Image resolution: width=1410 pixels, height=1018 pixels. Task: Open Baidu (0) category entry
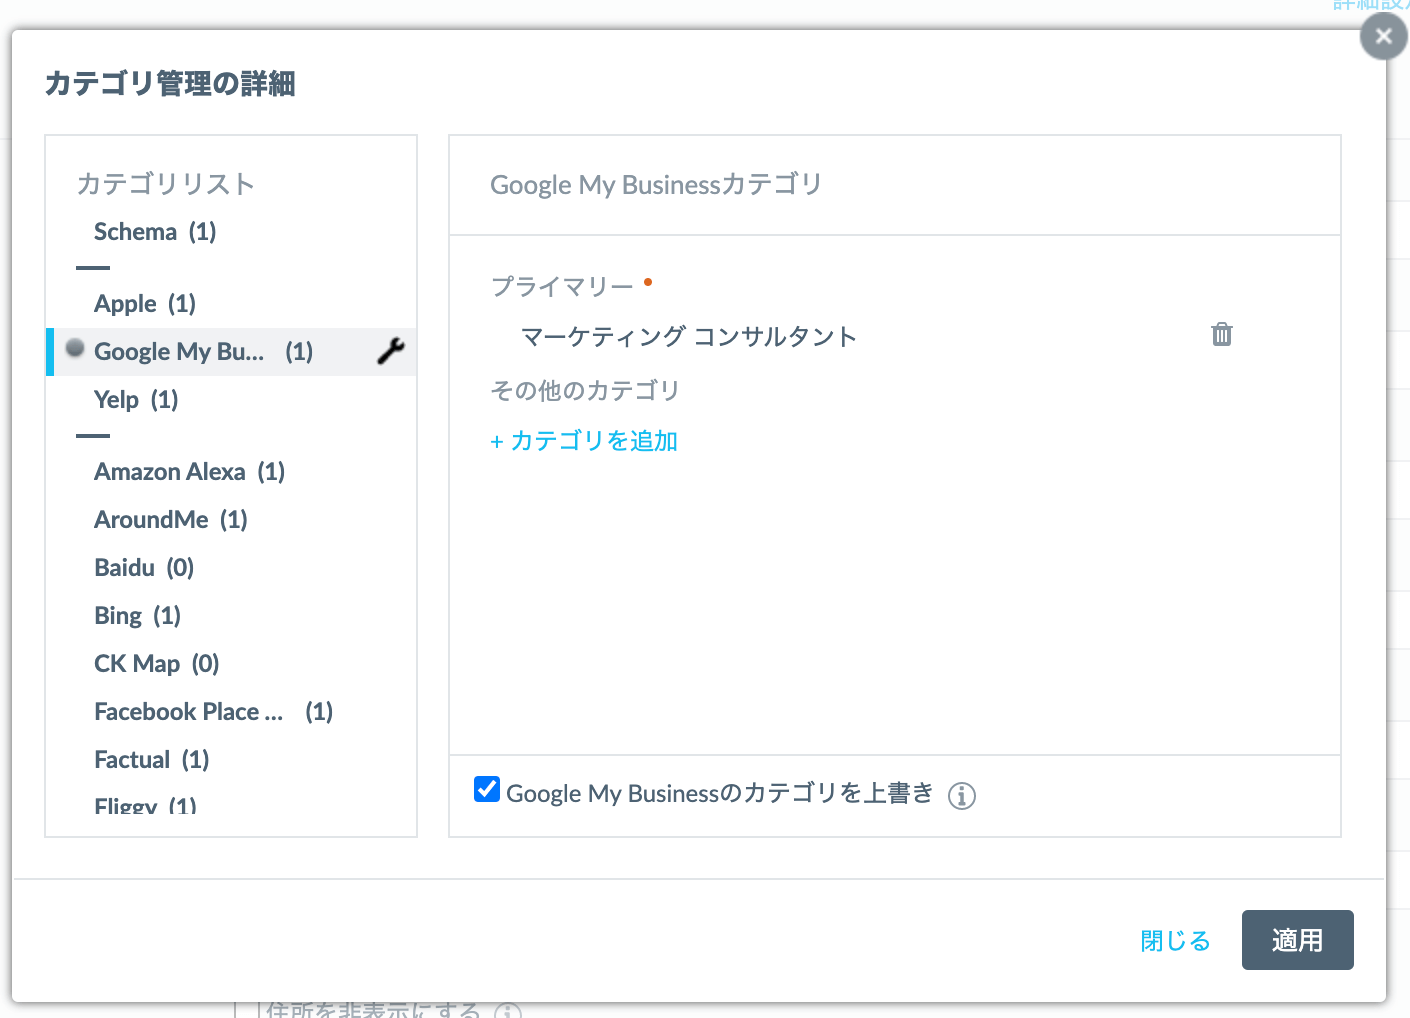[144, 568]
